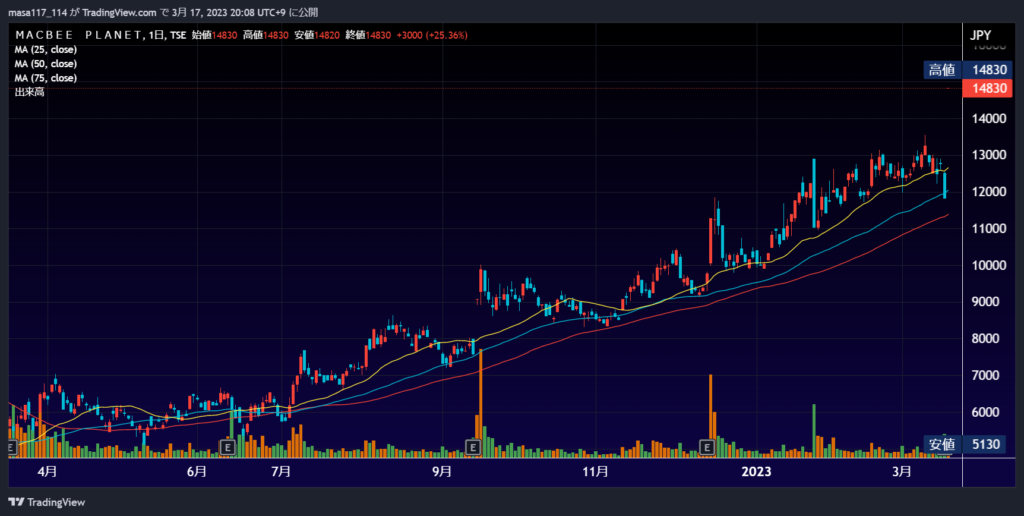Screen dimensions: 1024x516
Task: Click the 9月 time axis label
Action: point(442,472)
